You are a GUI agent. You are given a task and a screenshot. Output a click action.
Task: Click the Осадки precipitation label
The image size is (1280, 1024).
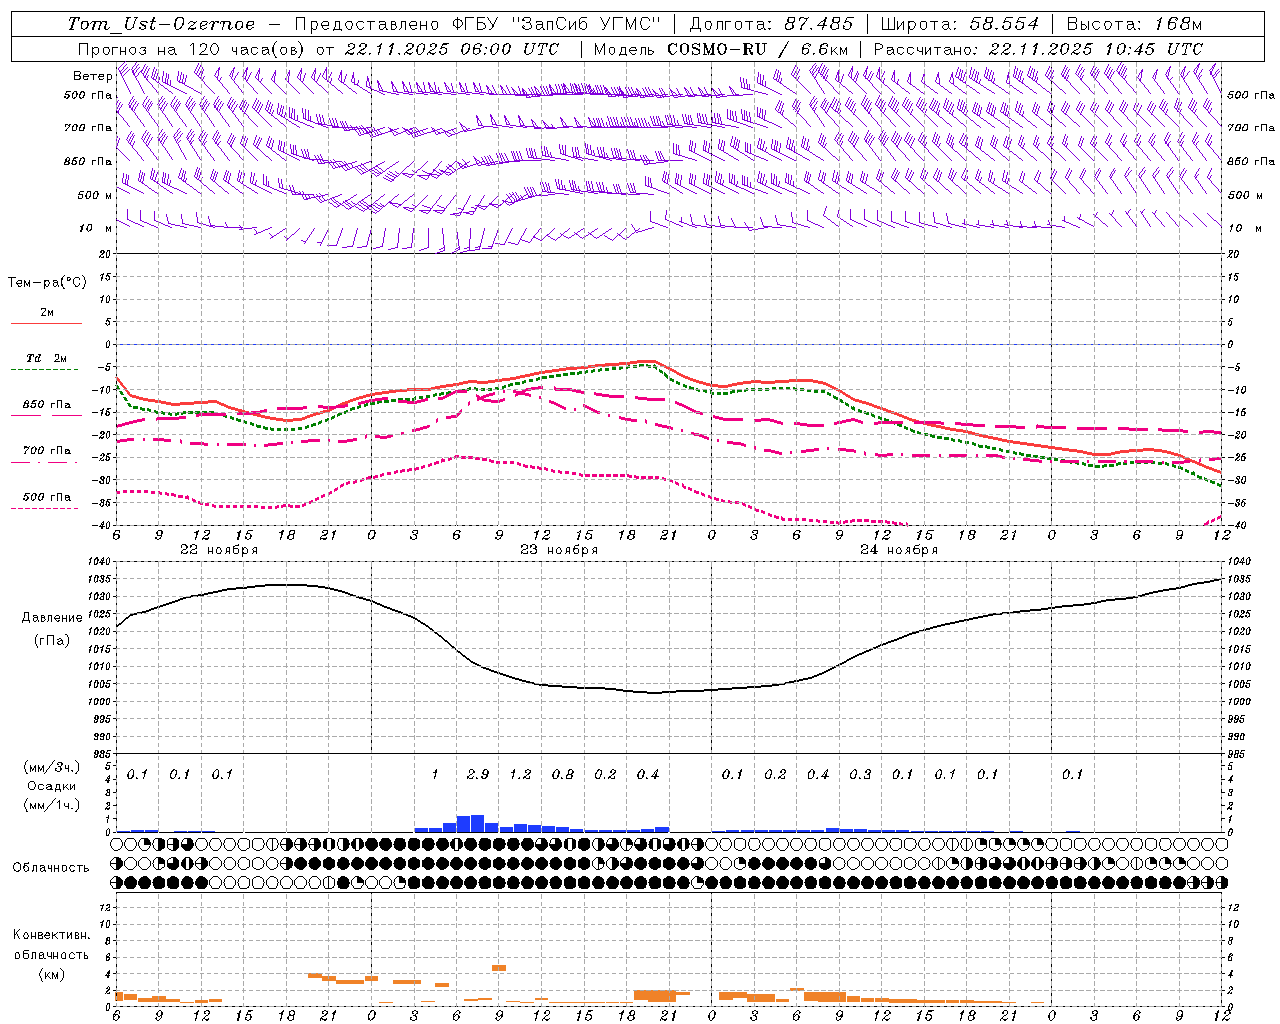tap(51, 786)
